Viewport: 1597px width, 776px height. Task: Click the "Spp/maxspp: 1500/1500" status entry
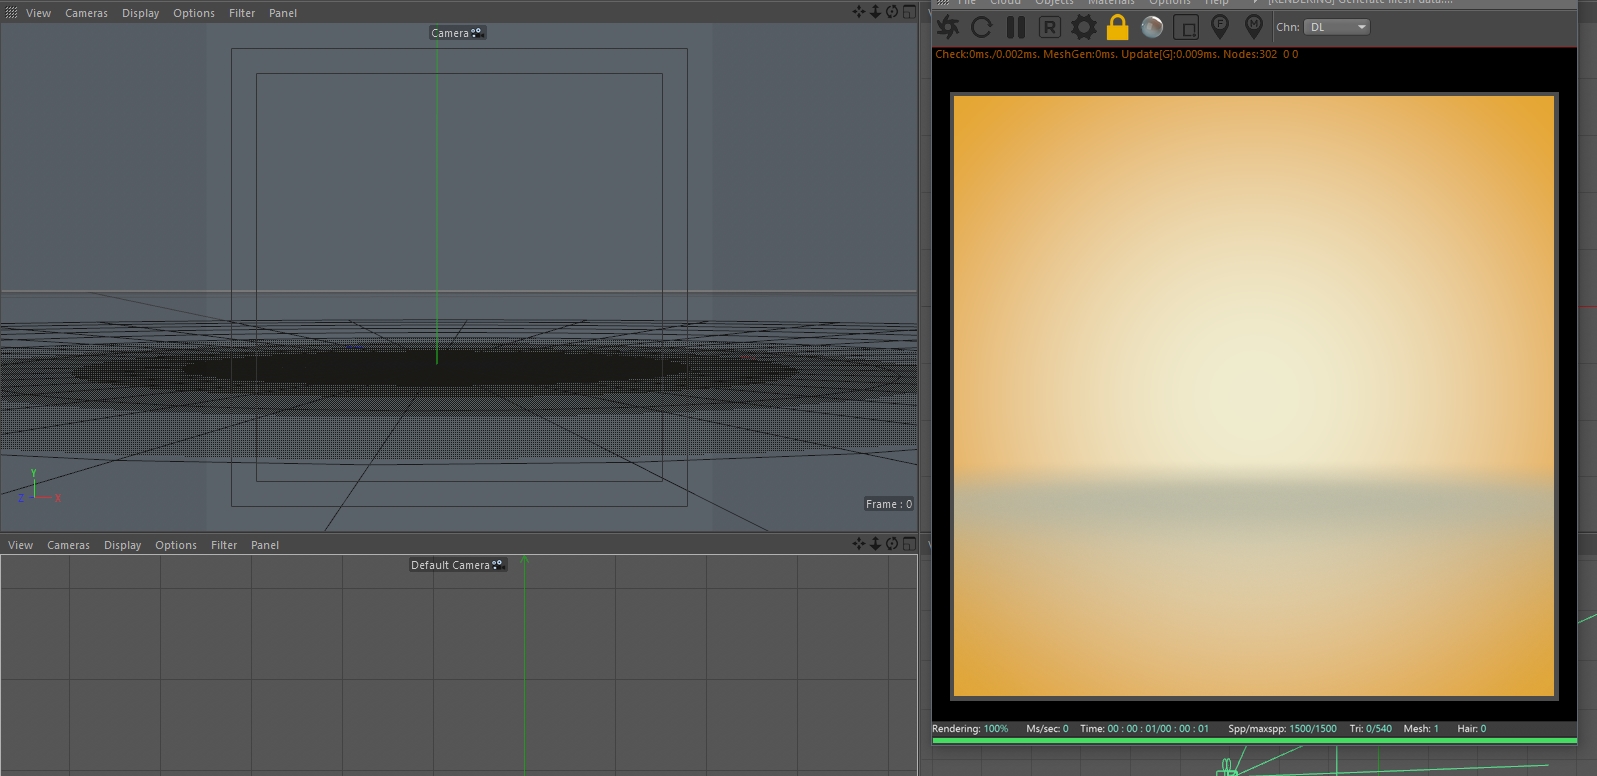pyautogui.click(x=1282, y=729)
